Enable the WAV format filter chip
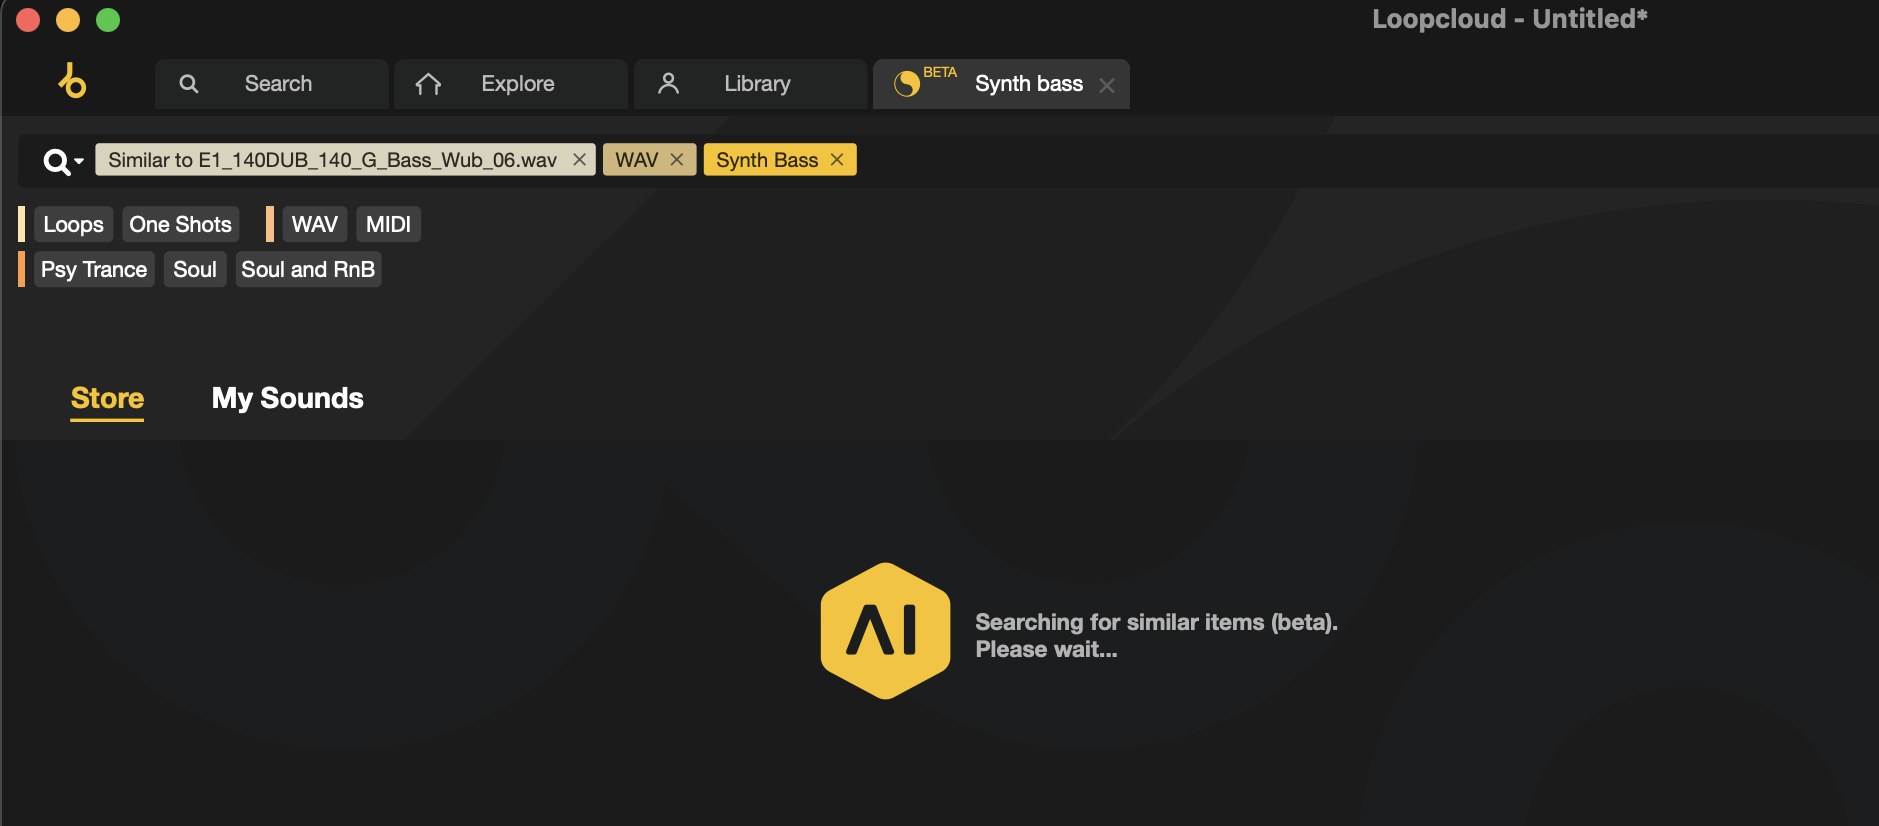Viewport: 1879px width, 826px height. click(x=314, y=225)
